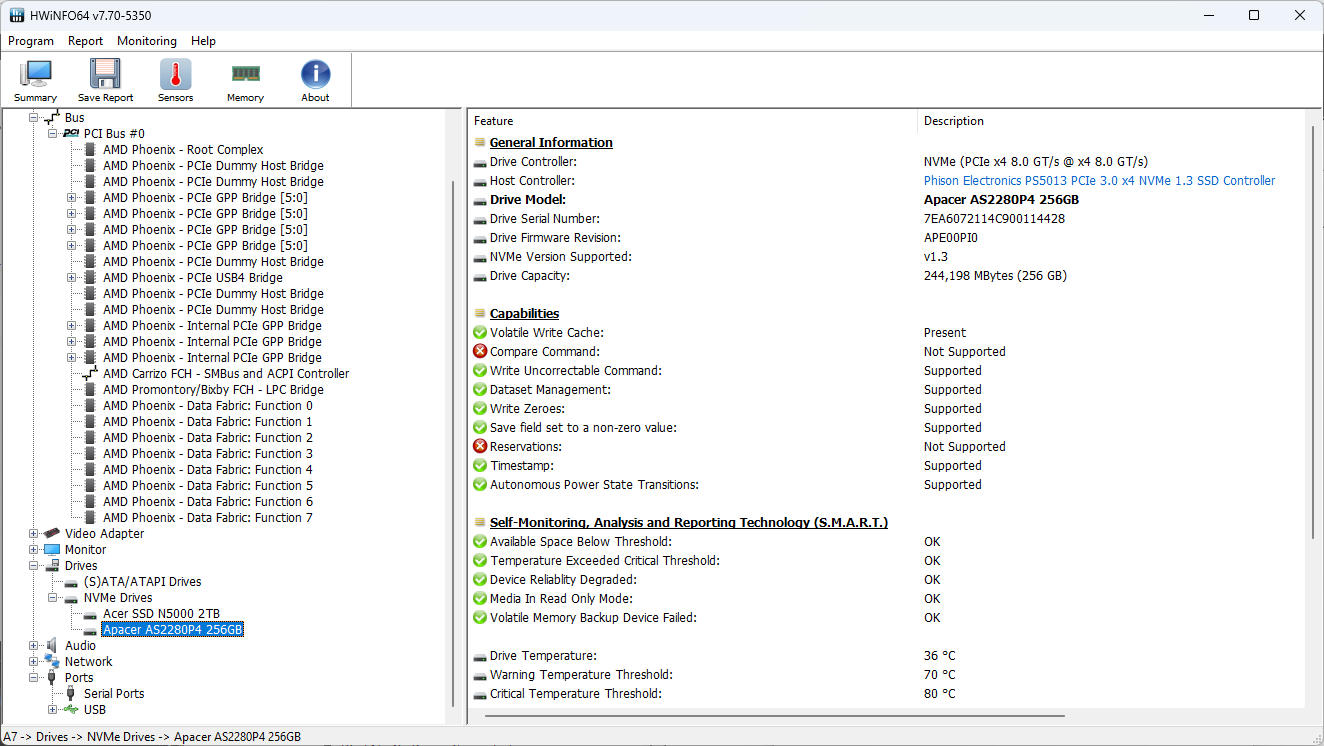Click the HWiNFO64 title bar app icon
Viewport: 1324px width, 746px height.
(x=17, y=16)
